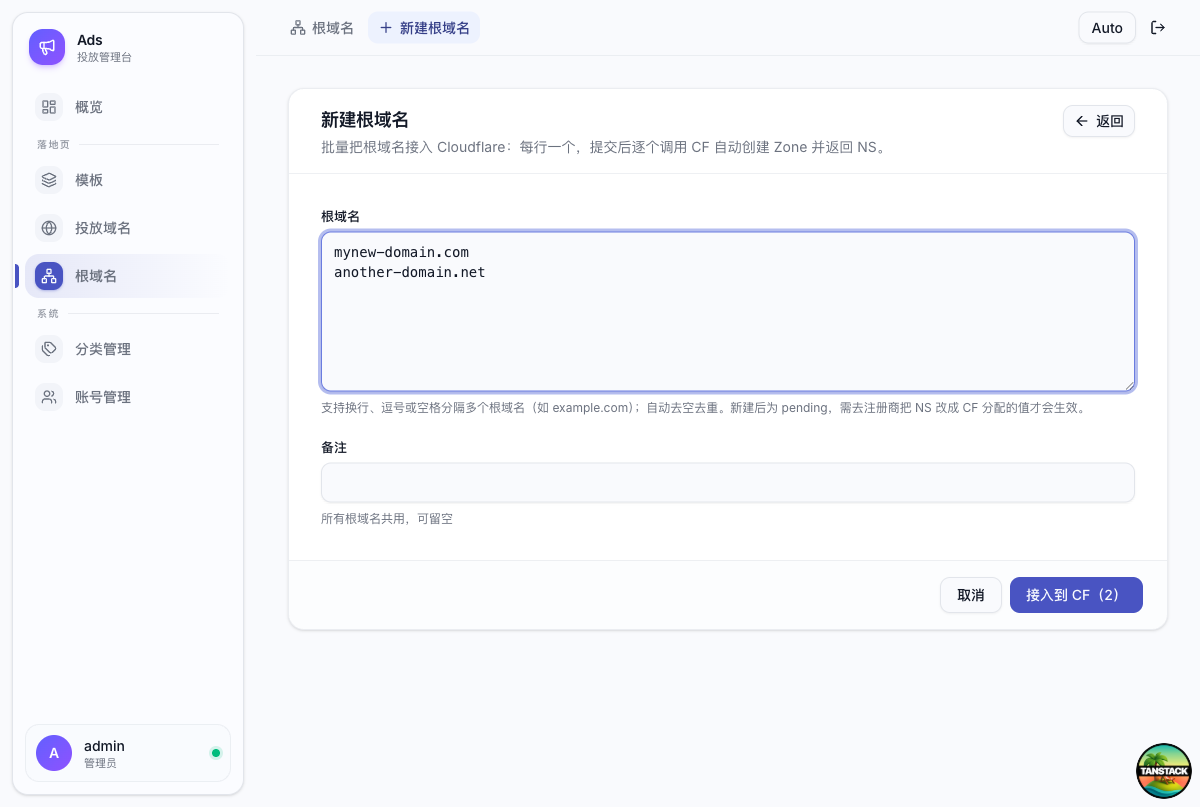Click the 分类管理 tag icon
This screenshot has width=1200, height=807.
49,349
